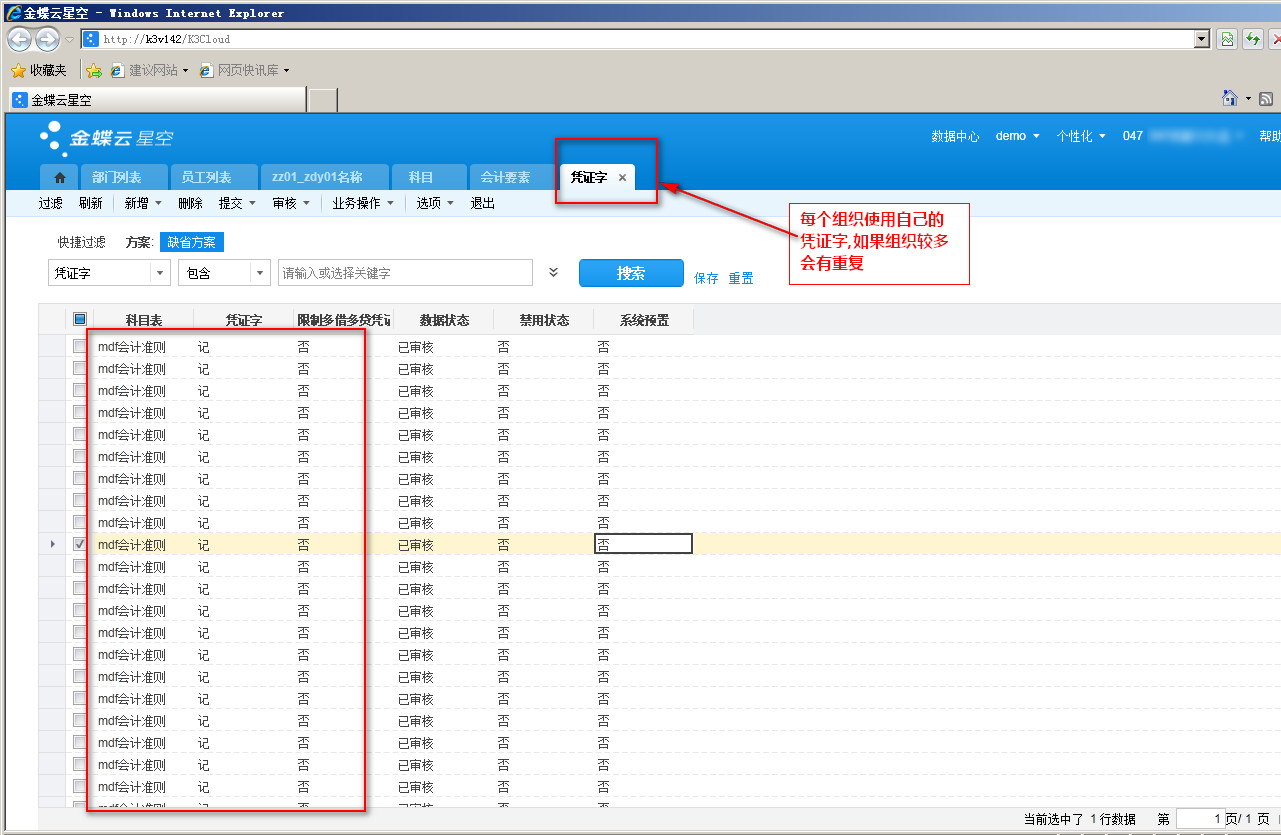Click the favorites star icon

click(x=18, y=70)
